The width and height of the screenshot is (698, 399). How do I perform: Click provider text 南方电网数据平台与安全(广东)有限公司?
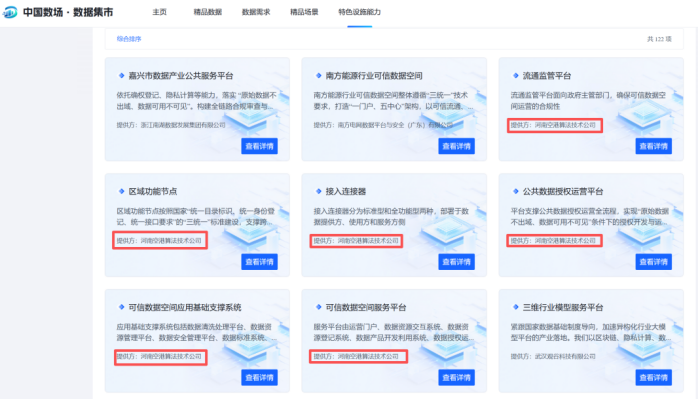click(x=395, y=125)
